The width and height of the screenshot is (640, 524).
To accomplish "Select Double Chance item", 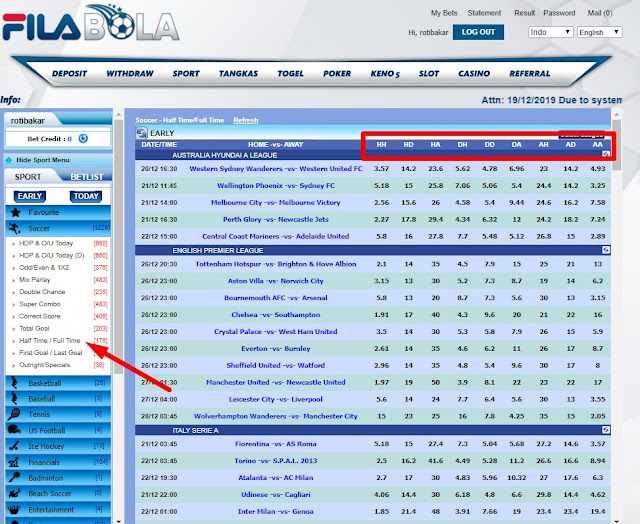I will click(x=42, y=292).
